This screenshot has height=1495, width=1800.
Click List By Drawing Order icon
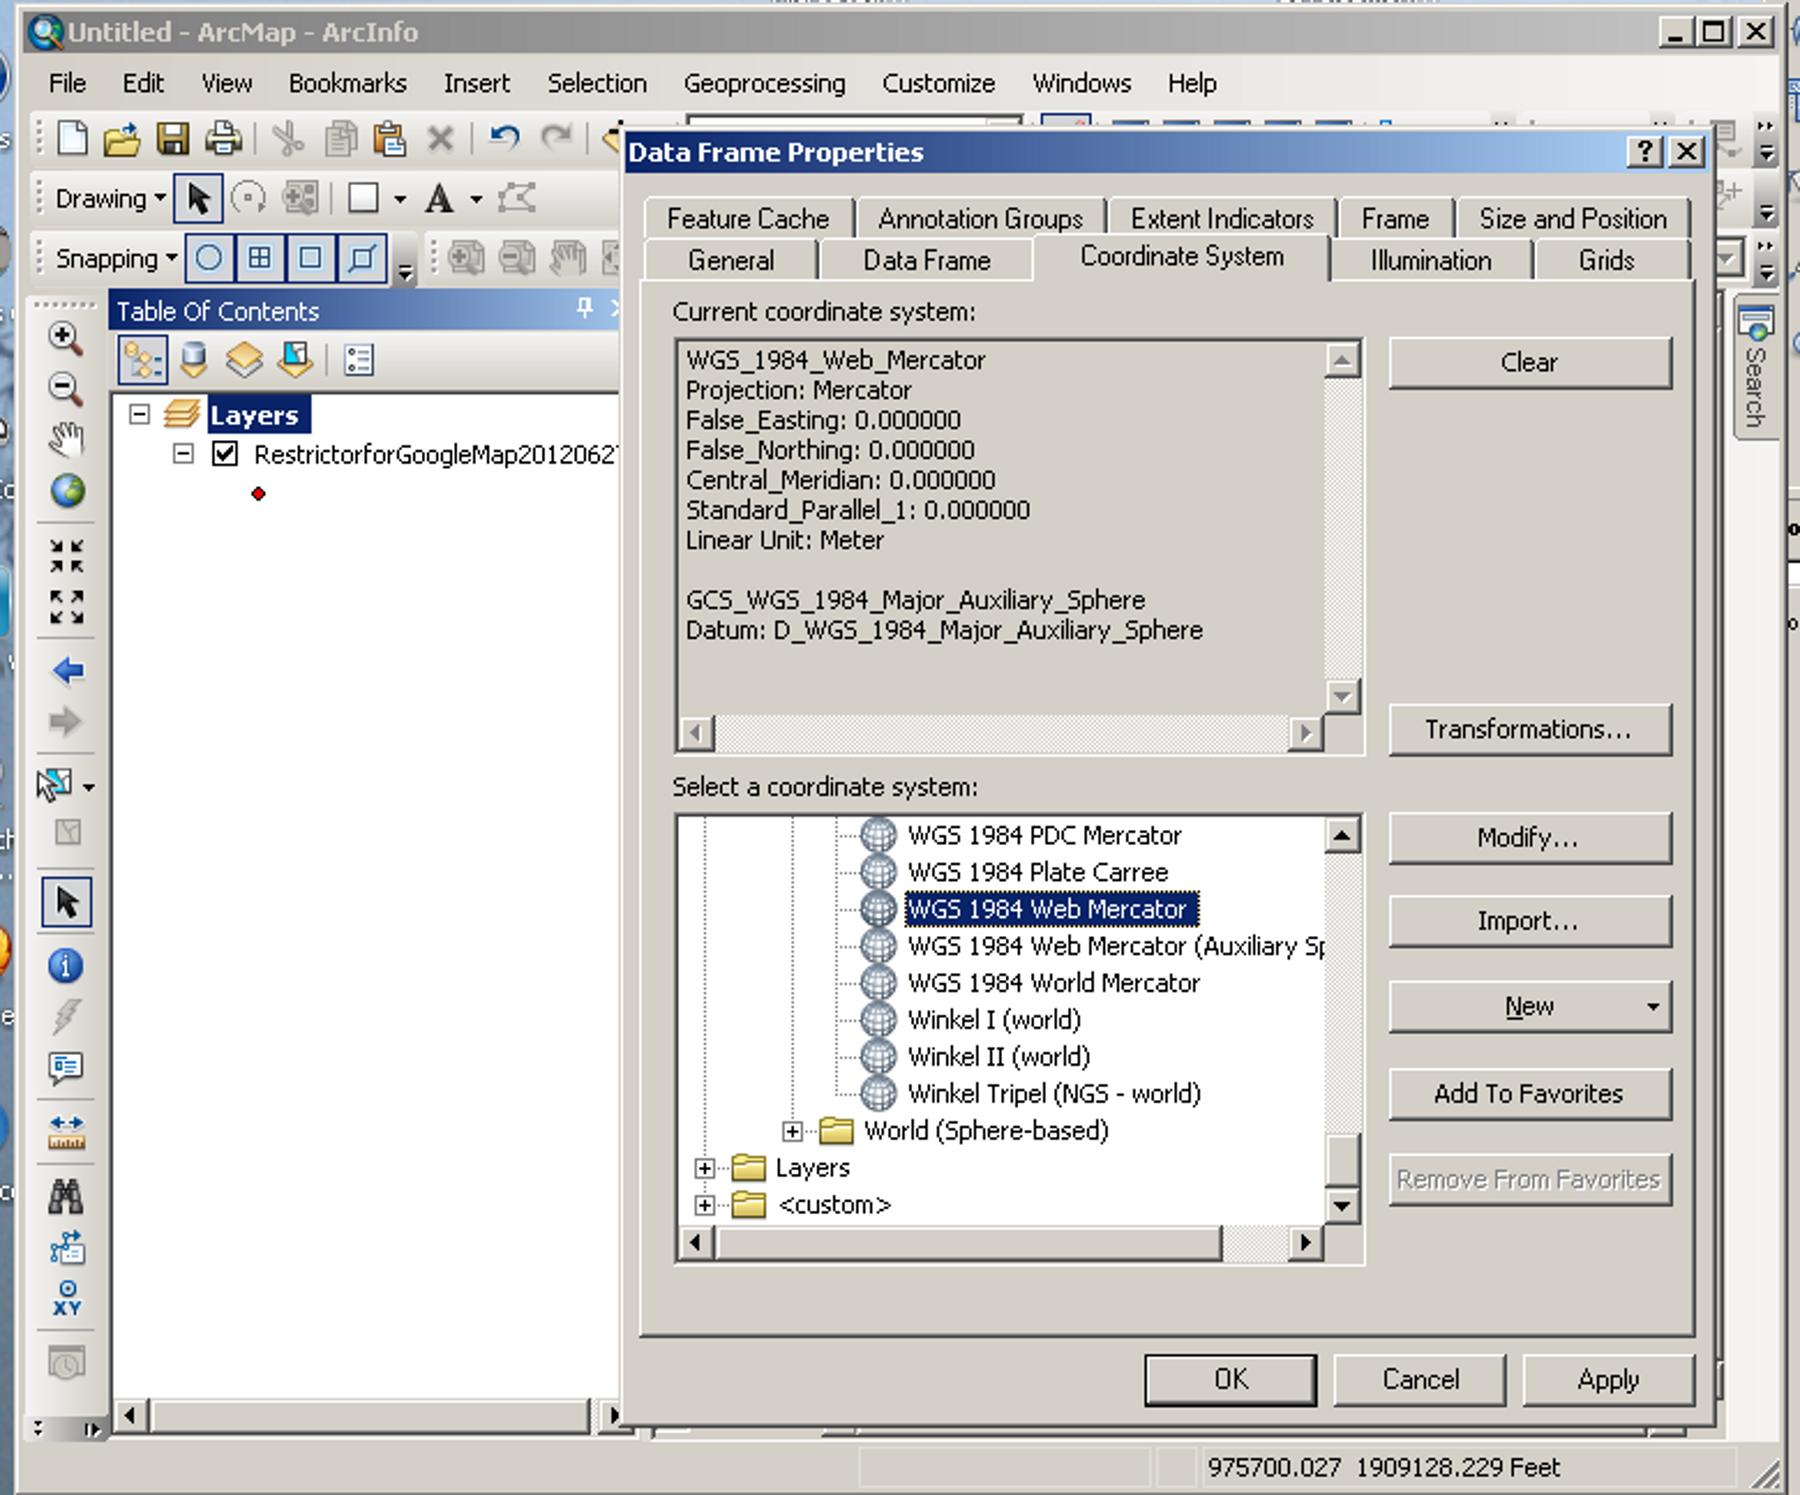(143, 360)
